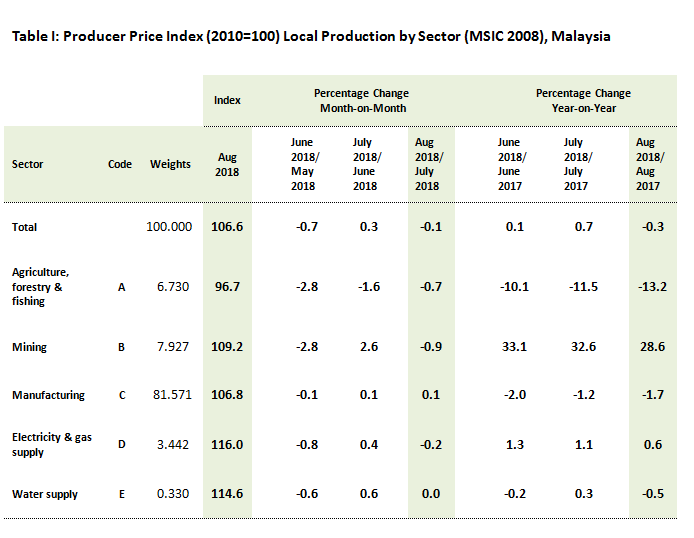694x538 pixels.
Task: Select the Water supply row label
Action: pyautogui.click(x=45, y=494)
